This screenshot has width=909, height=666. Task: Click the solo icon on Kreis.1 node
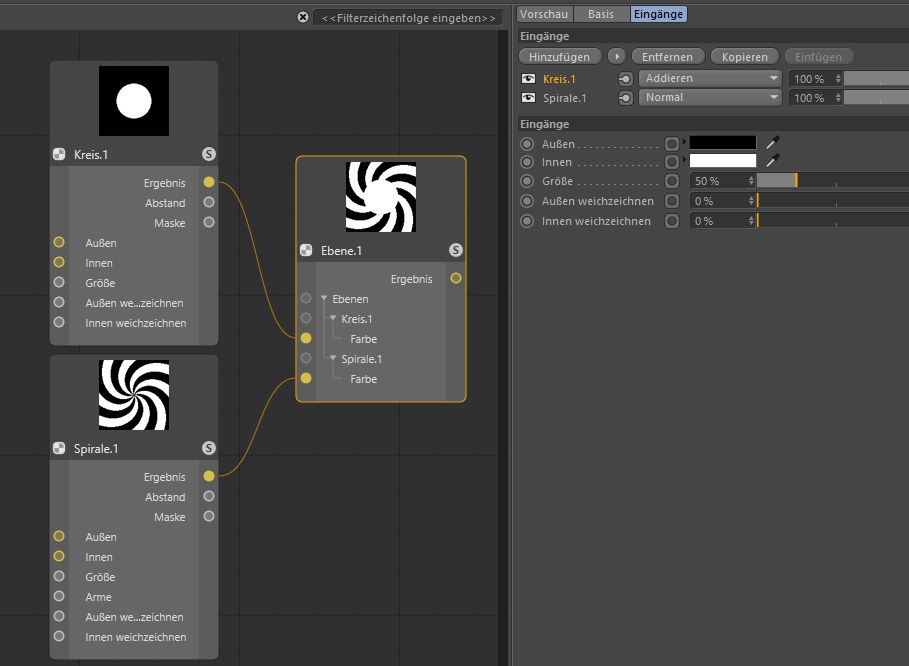point(208,154)
